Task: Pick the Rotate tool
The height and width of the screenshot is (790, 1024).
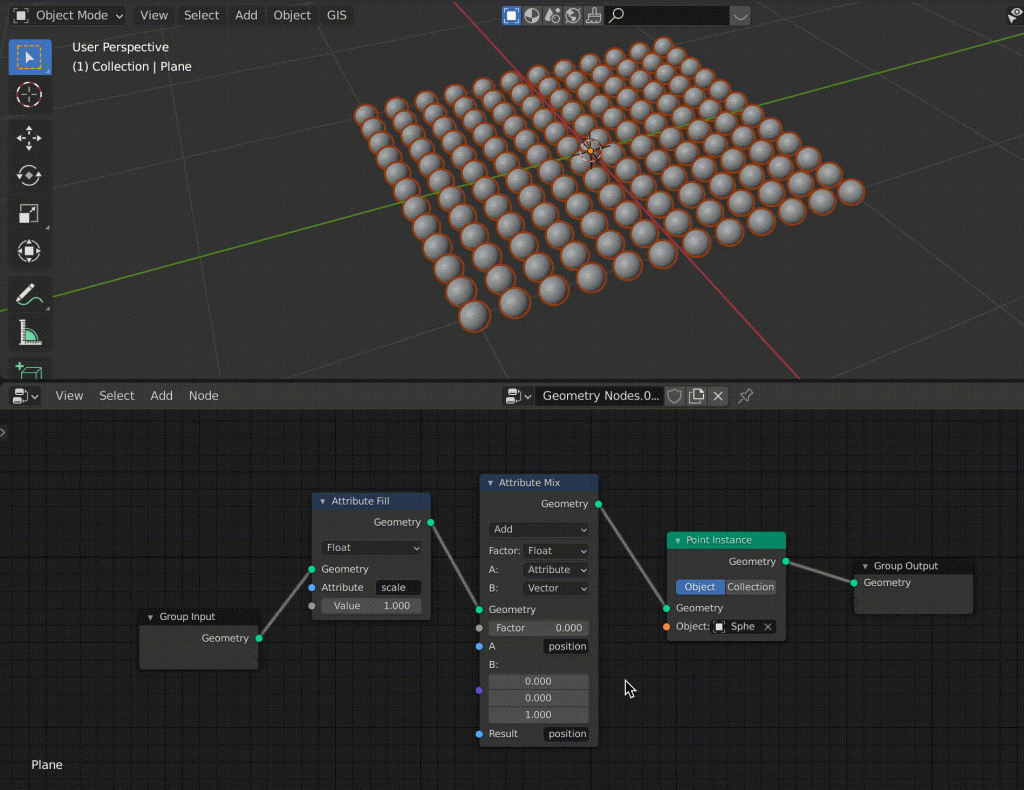Action: [30, 176]
